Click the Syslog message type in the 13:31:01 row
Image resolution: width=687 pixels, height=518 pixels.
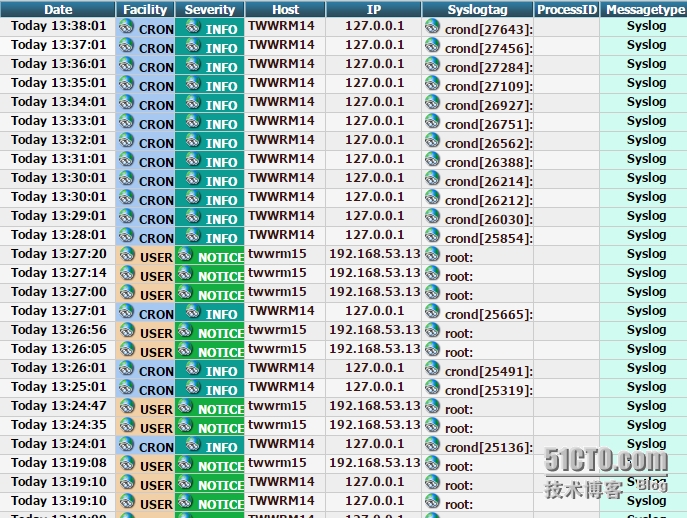(646, 159)
